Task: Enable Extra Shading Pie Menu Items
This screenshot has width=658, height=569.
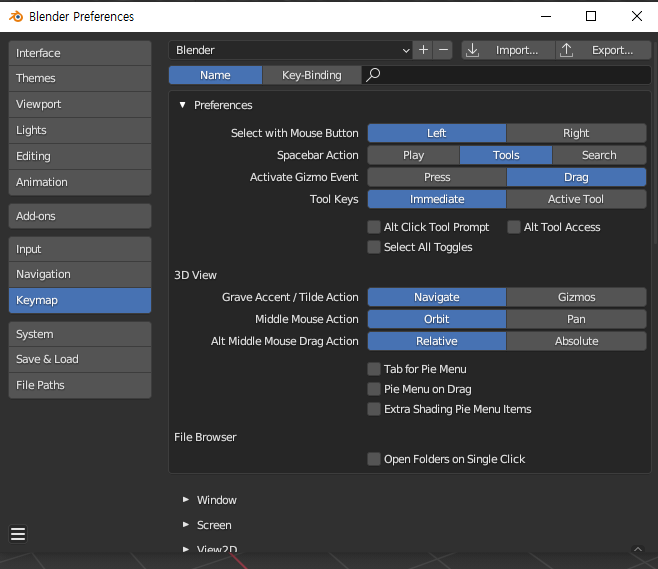Action: click(373, 409)
